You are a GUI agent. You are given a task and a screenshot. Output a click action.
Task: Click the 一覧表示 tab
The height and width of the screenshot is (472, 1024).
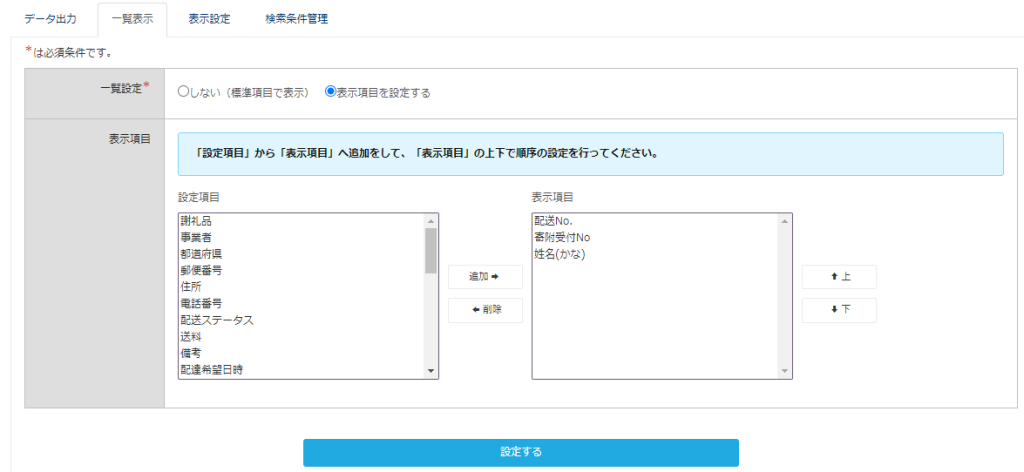(132, 19)
